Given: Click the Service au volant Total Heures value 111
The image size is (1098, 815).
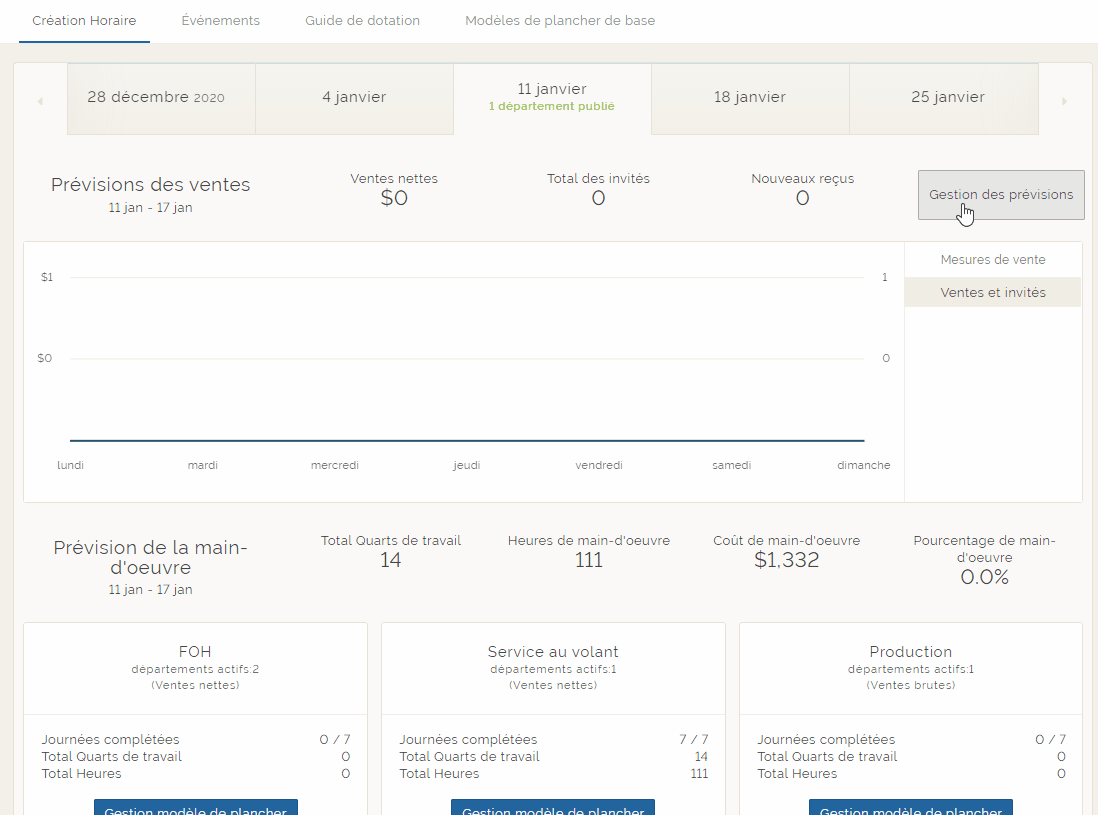Looking at the screenshot, I should (x=697, y=774).
